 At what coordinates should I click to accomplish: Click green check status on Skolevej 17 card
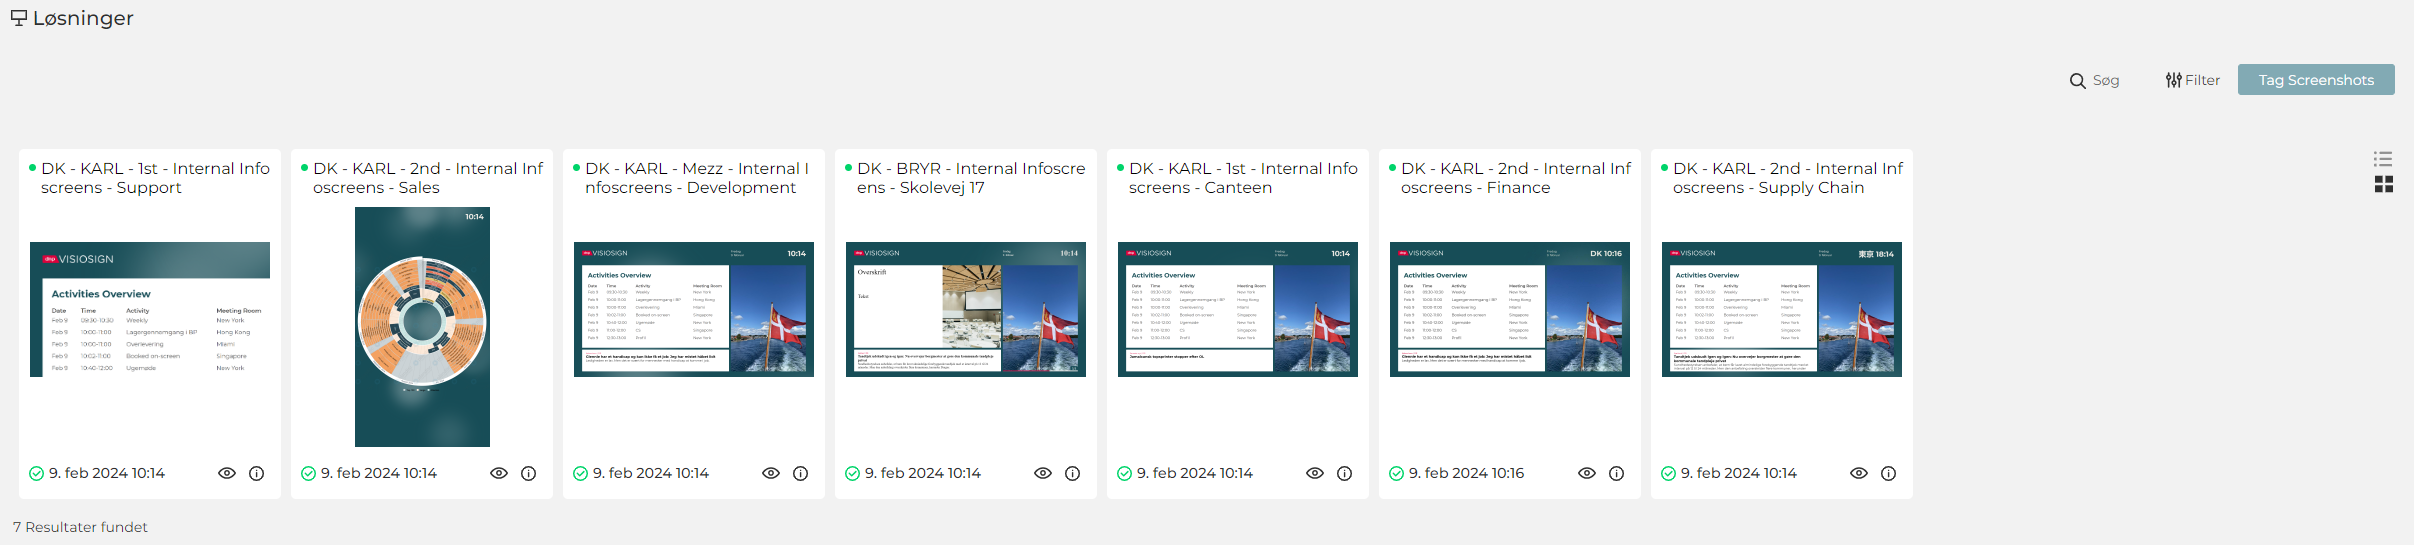tap(852, 474)
